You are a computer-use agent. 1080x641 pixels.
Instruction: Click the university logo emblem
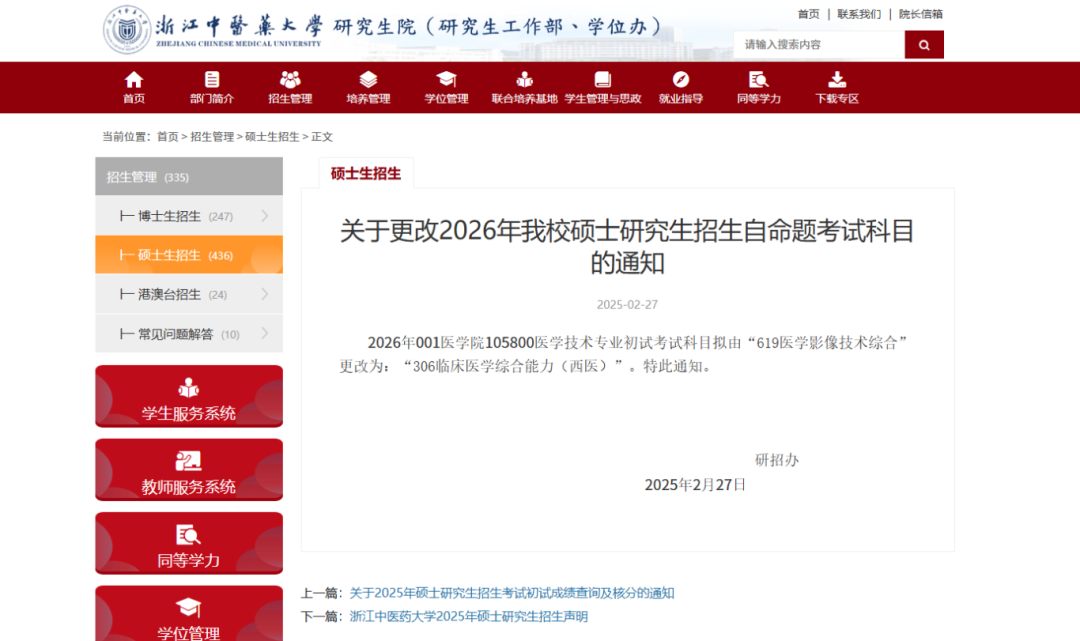tap(127, 30)
